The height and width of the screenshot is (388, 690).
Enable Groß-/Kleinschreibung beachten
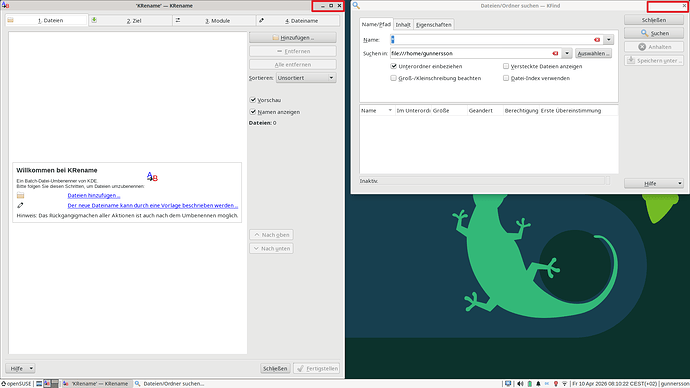(x=393, y=78)
